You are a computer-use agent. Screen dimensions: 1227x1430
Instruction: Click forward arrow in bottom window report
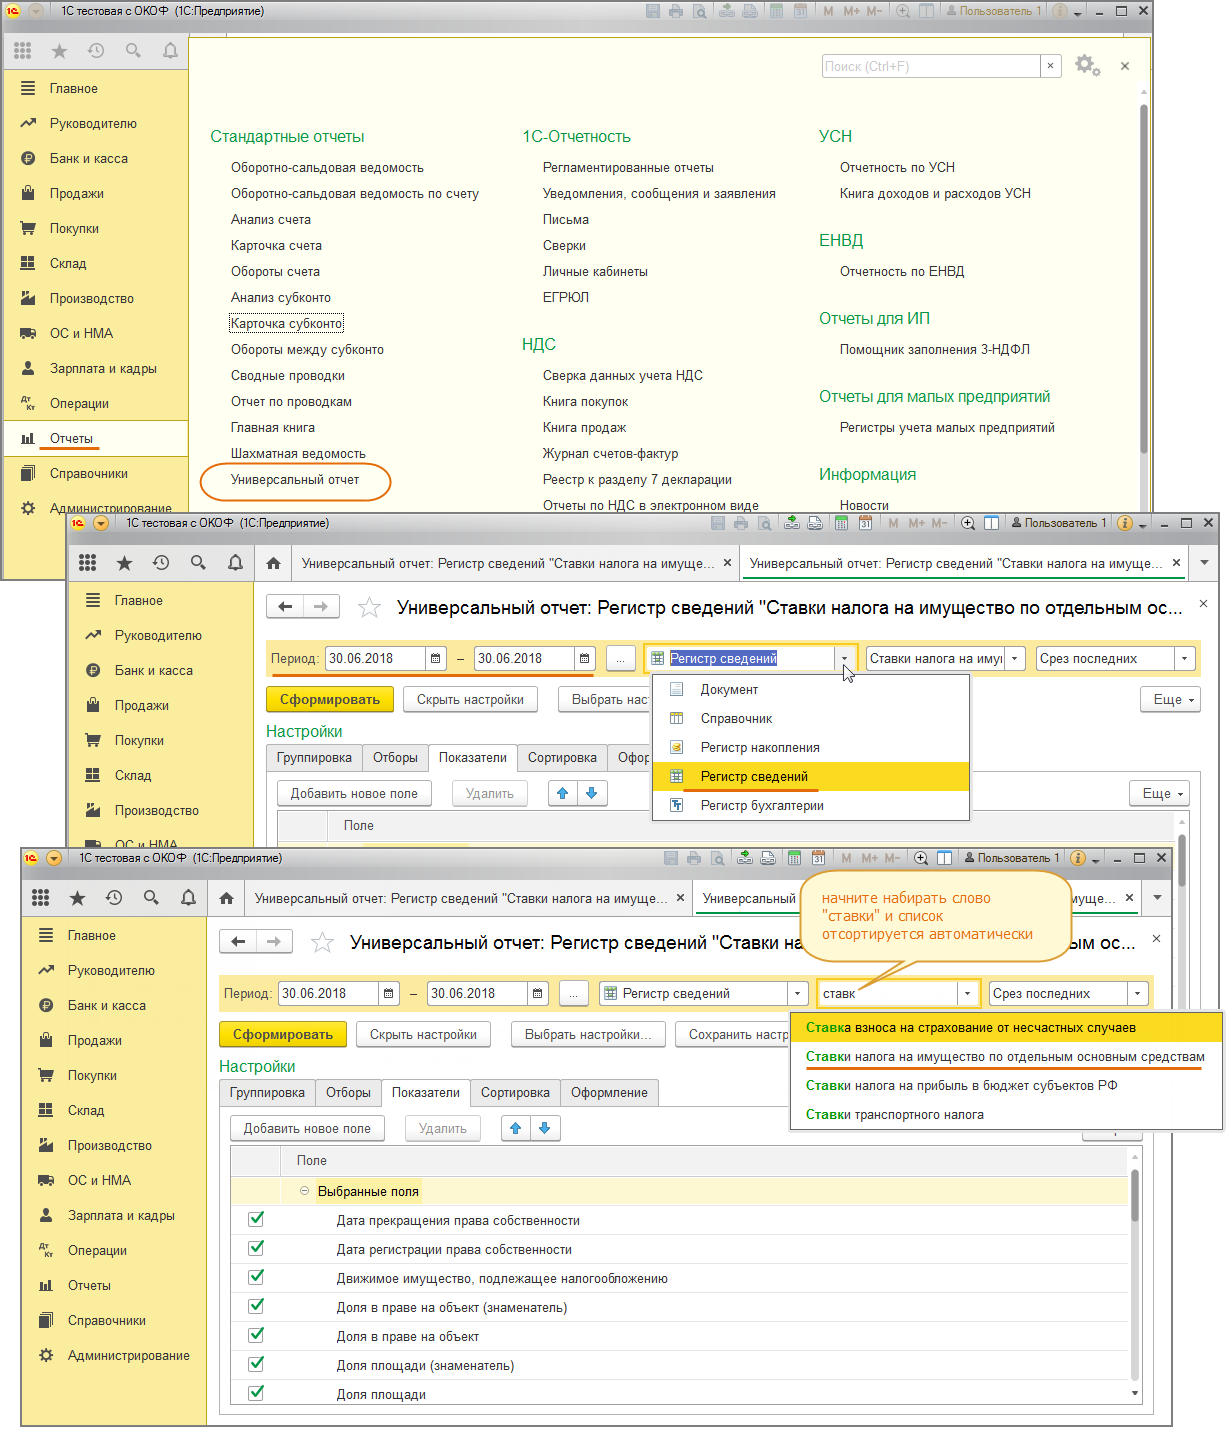[274, 941]
